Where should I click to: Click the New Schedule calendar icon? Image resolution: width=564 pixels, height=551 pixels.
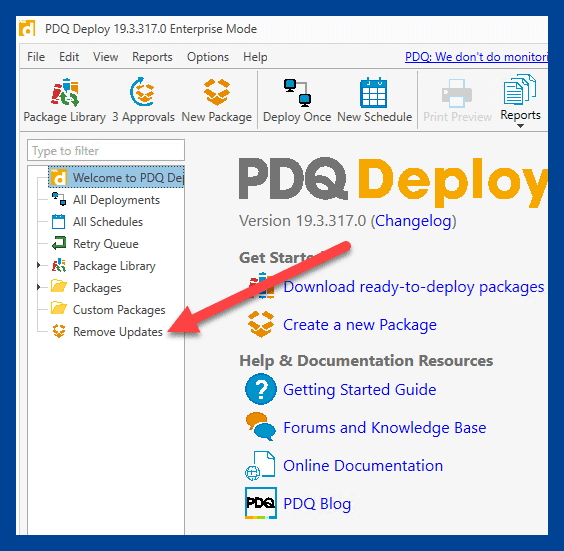coord(373,92)
